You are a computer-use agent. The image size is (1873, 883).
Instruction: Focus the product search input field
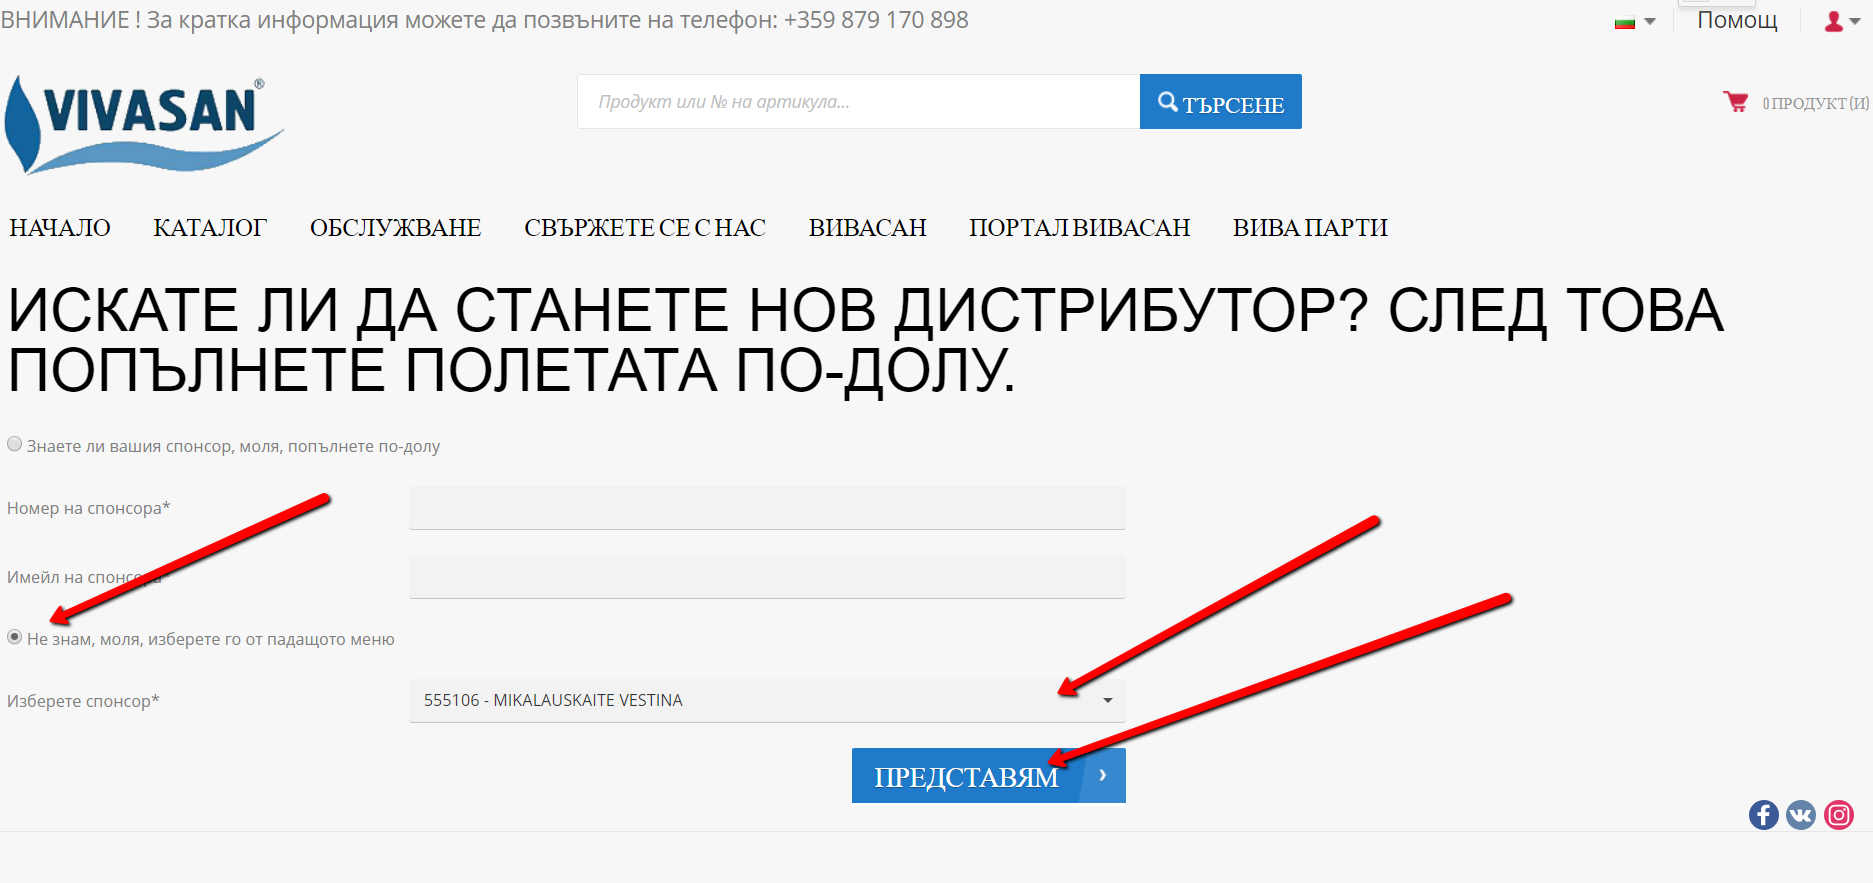[858, 102]
